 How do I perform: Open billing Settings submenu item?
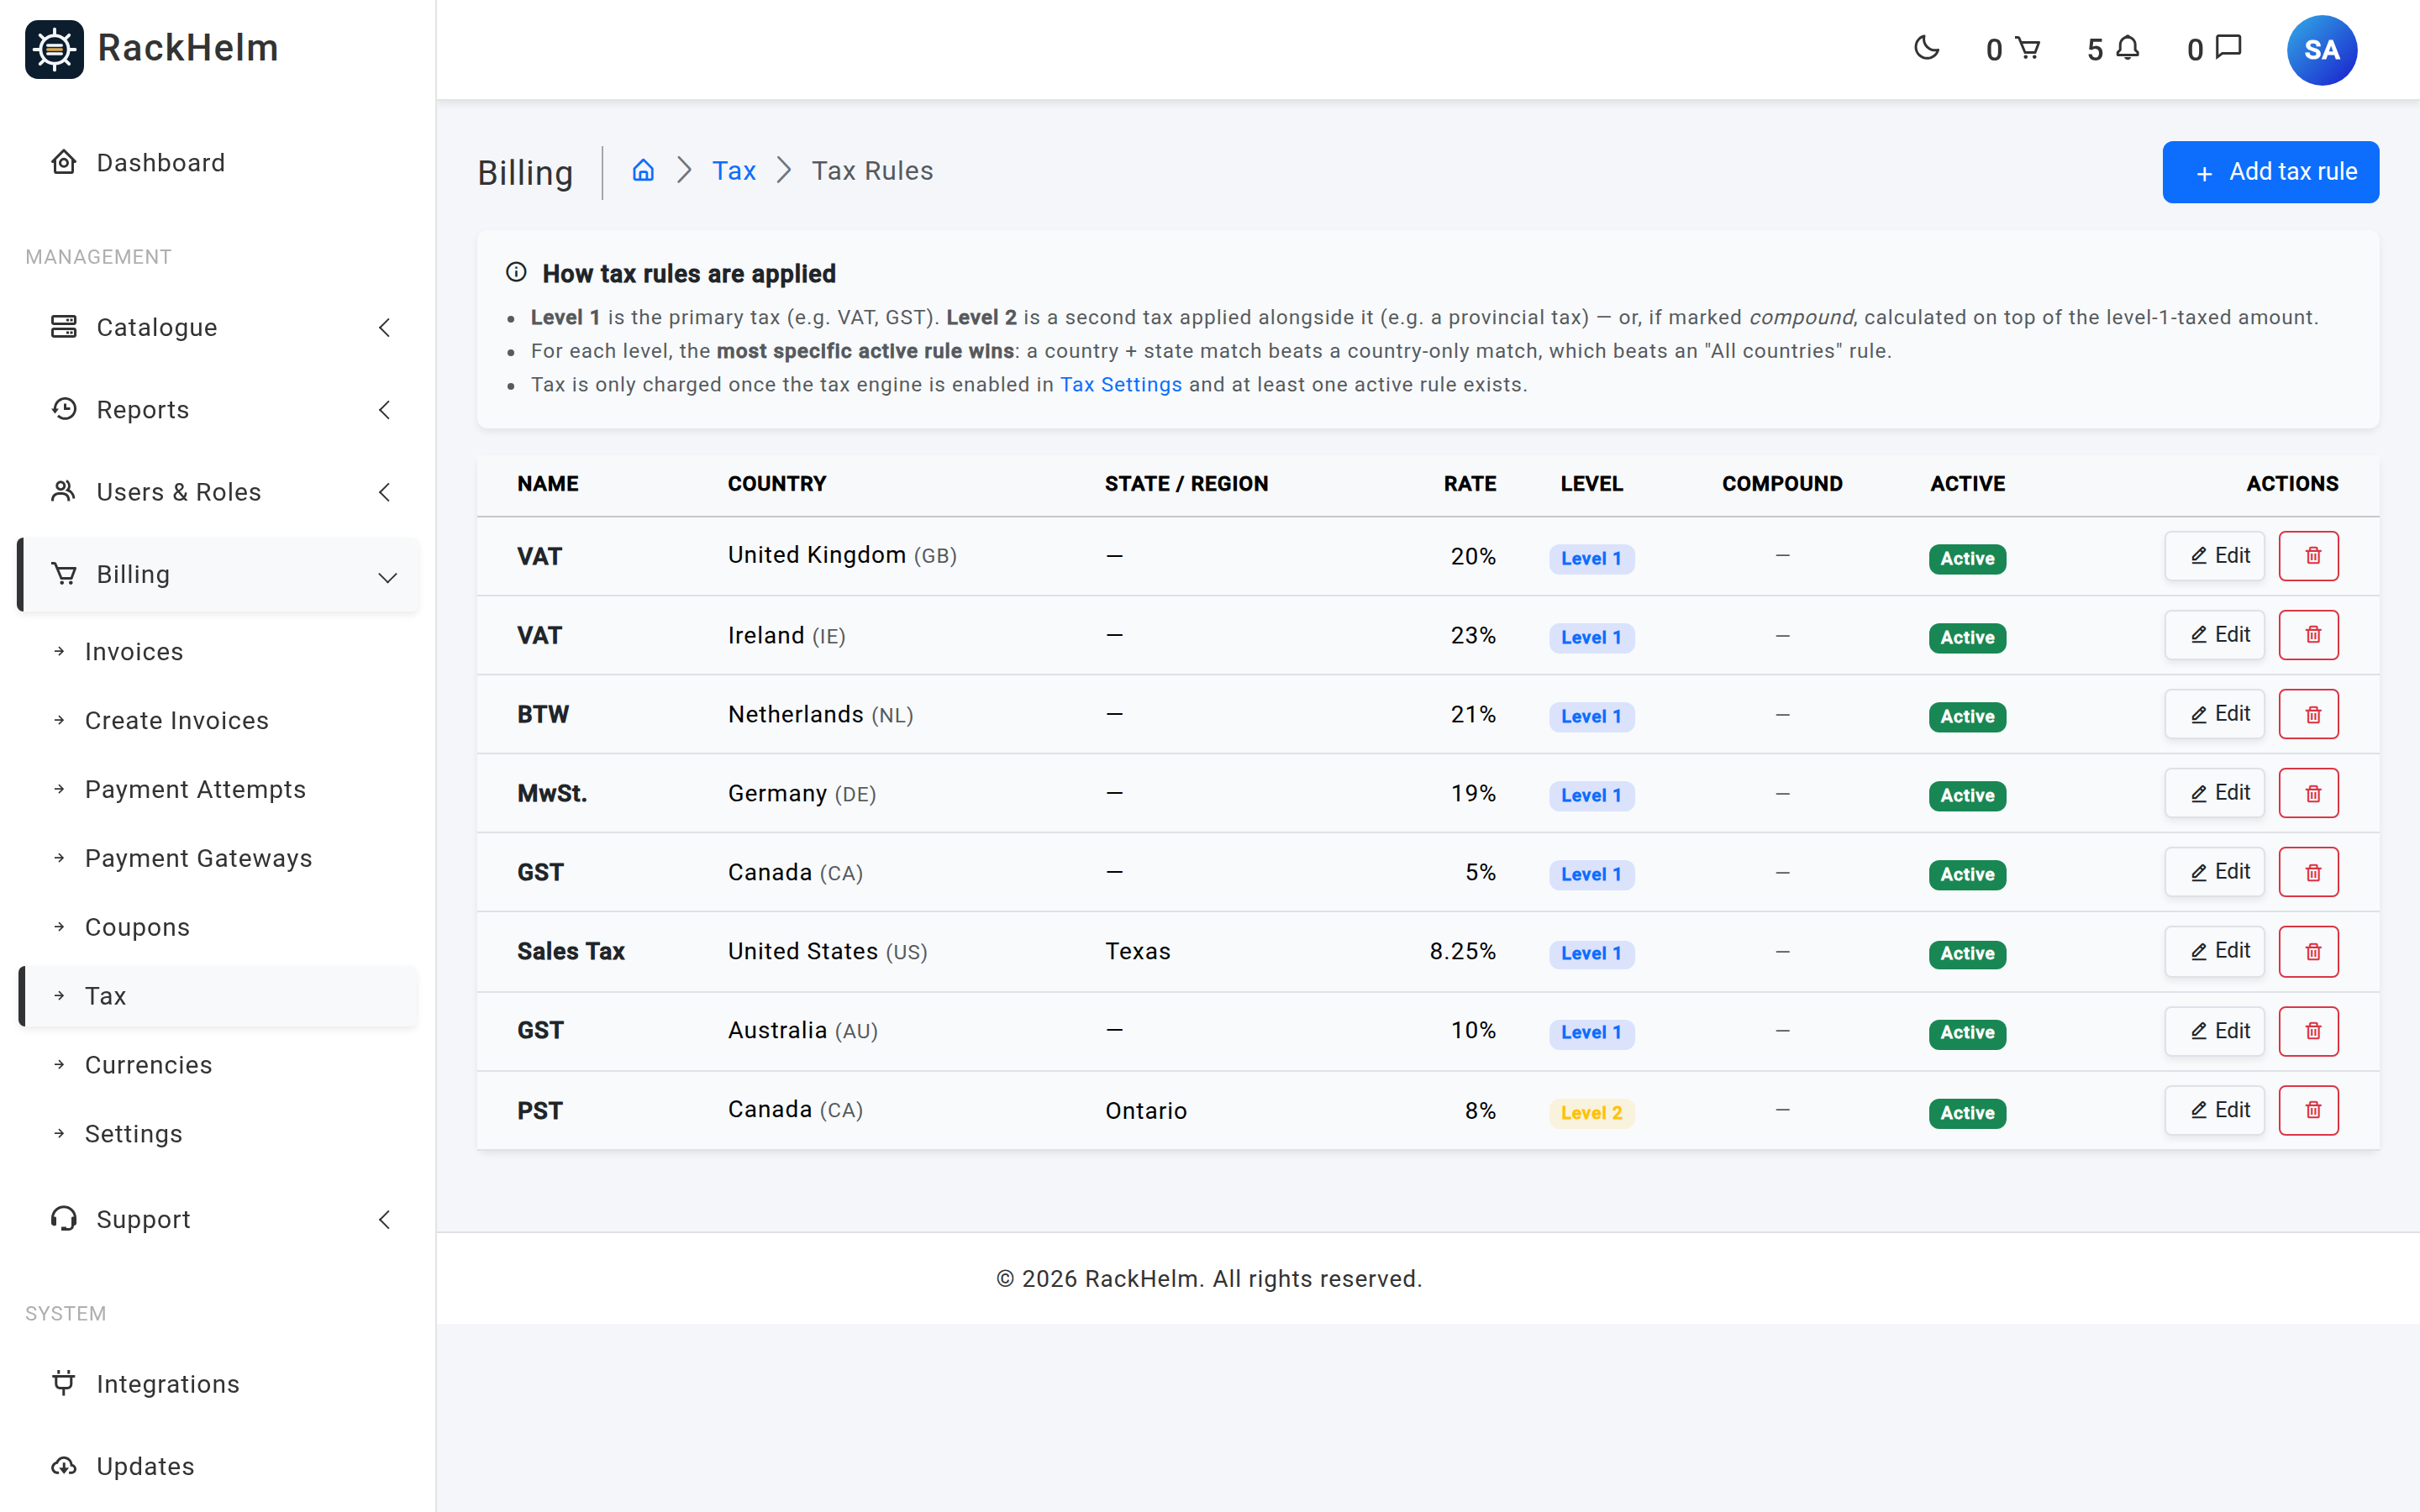tap(218, 1134)
